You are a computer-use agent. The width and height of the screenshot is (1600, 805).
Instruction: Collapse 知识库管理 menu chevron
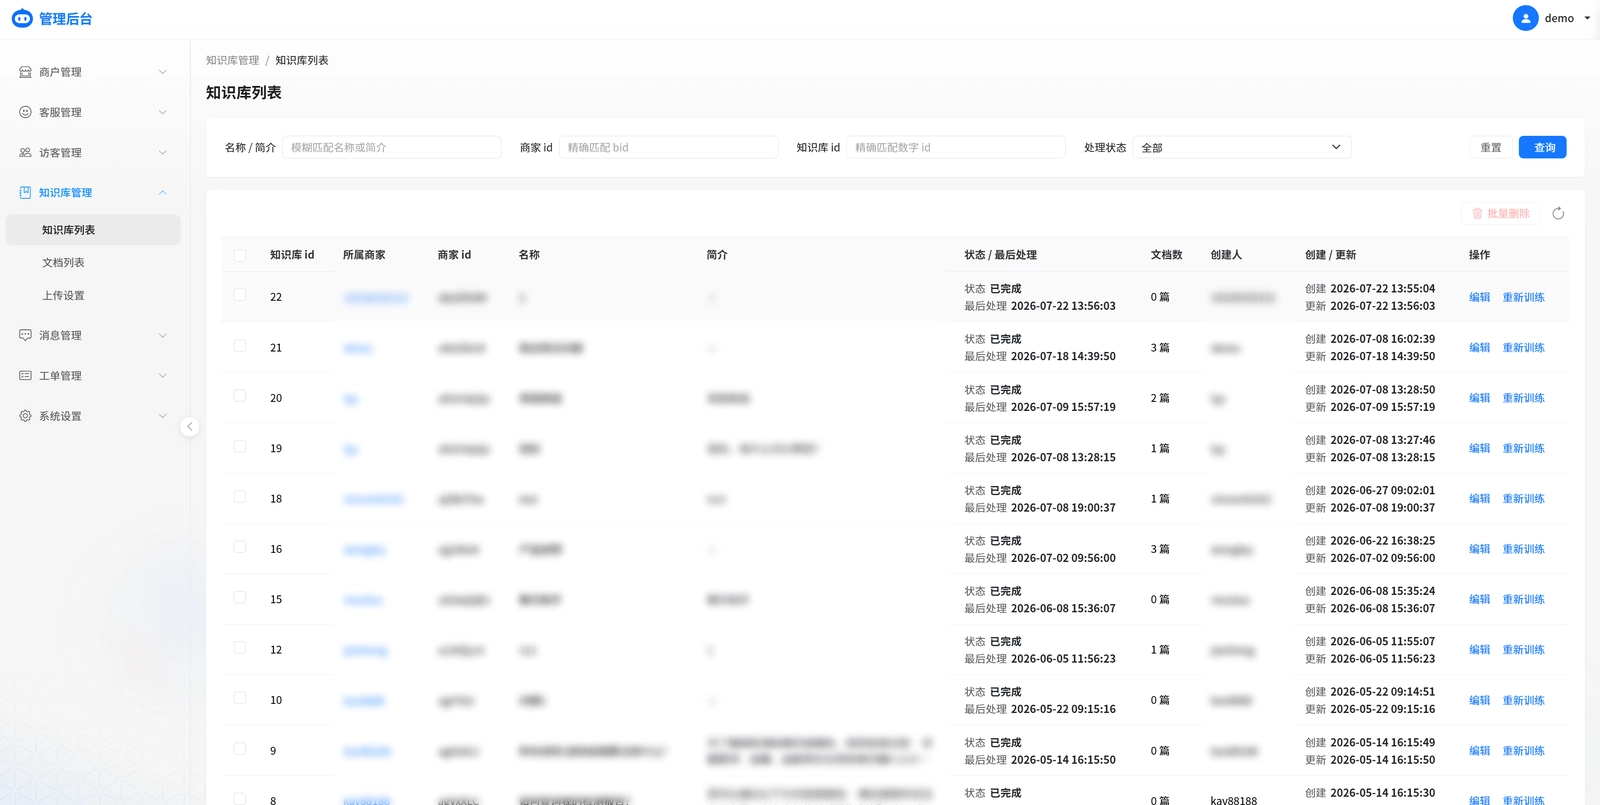click(163, 192)
